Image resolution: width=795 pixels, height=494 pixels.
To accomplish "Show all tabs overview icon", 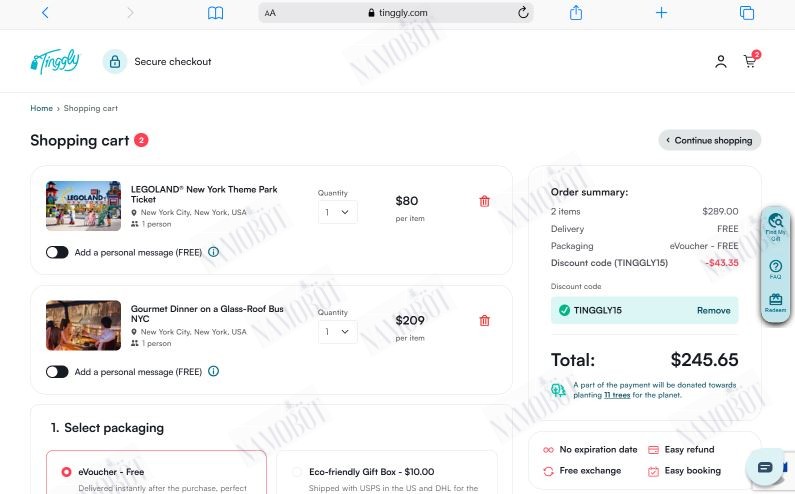I will point(747,13).
